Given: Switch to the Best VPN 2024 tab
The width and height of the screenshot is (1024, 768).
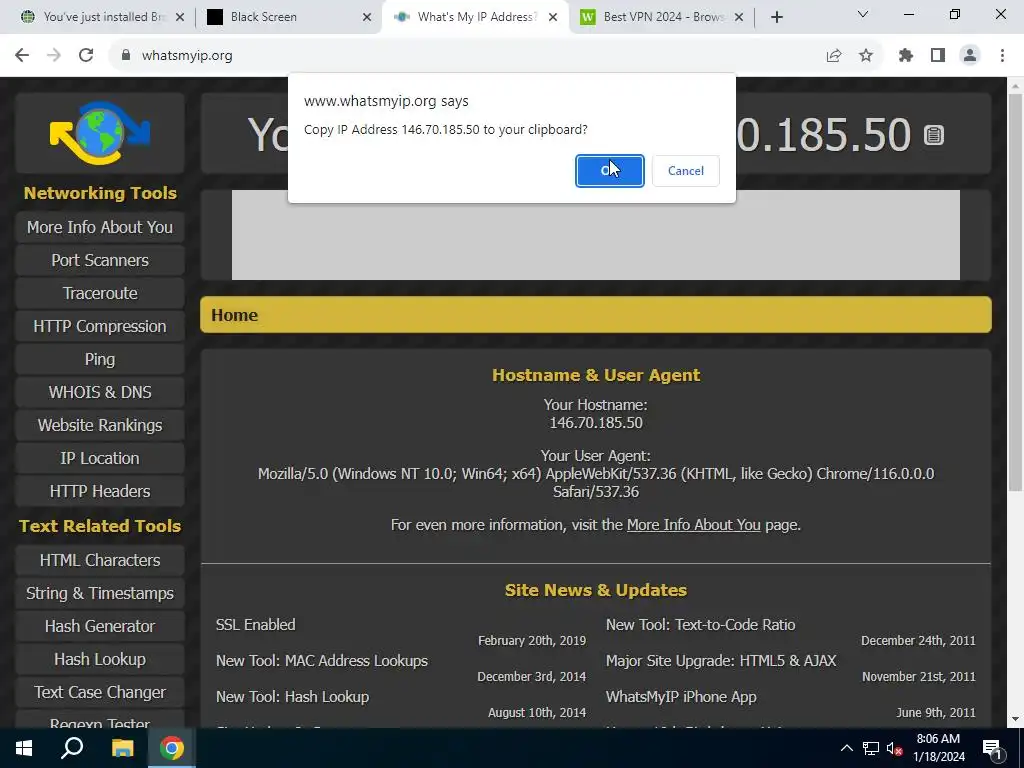Looking at the screenshot, I should coord(663,17).
